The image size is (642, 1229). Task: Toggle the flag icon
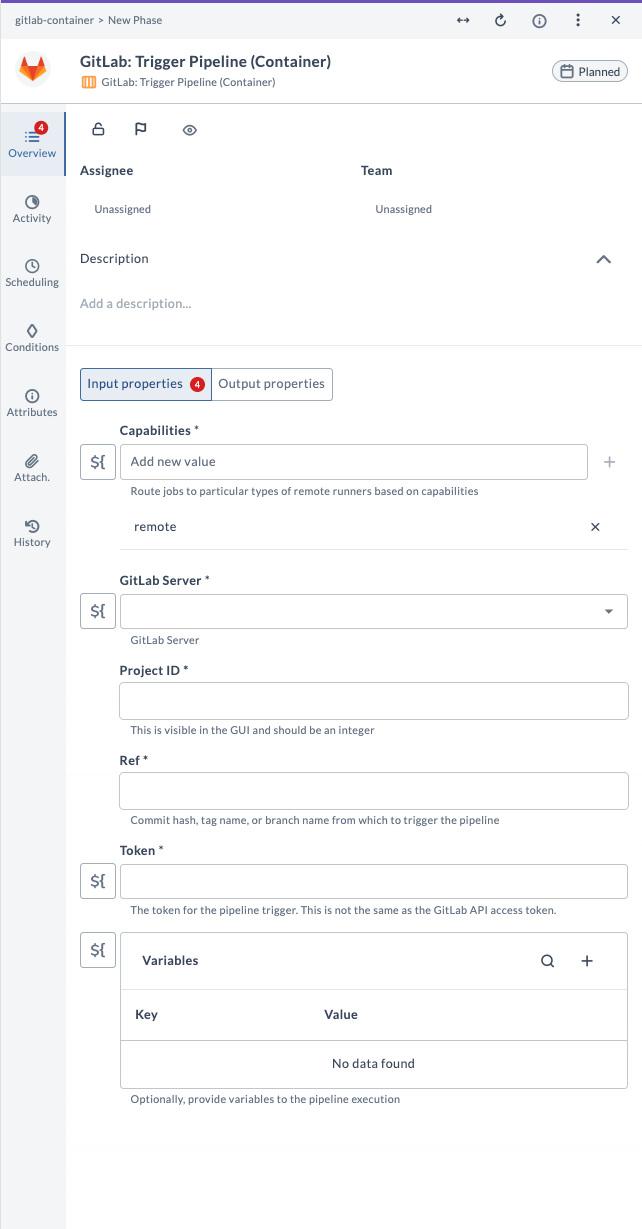tap(141, 129)
